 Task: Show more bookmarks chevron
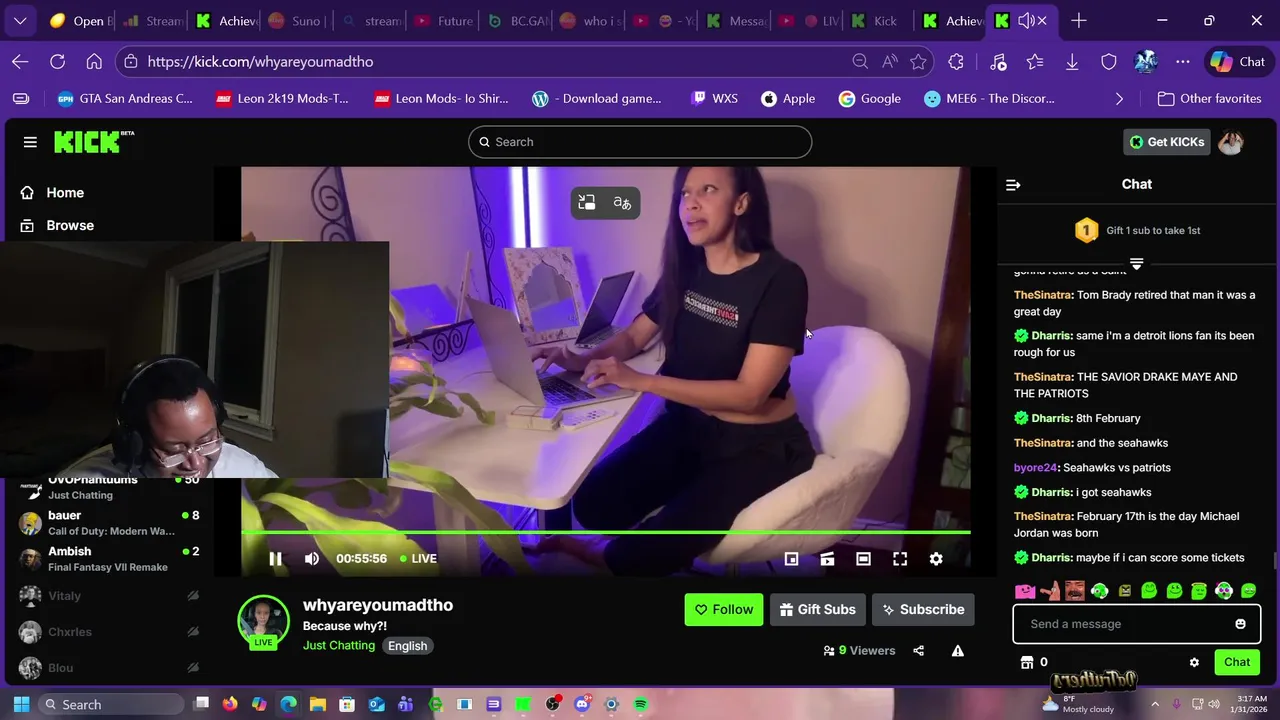point(1119,99)
